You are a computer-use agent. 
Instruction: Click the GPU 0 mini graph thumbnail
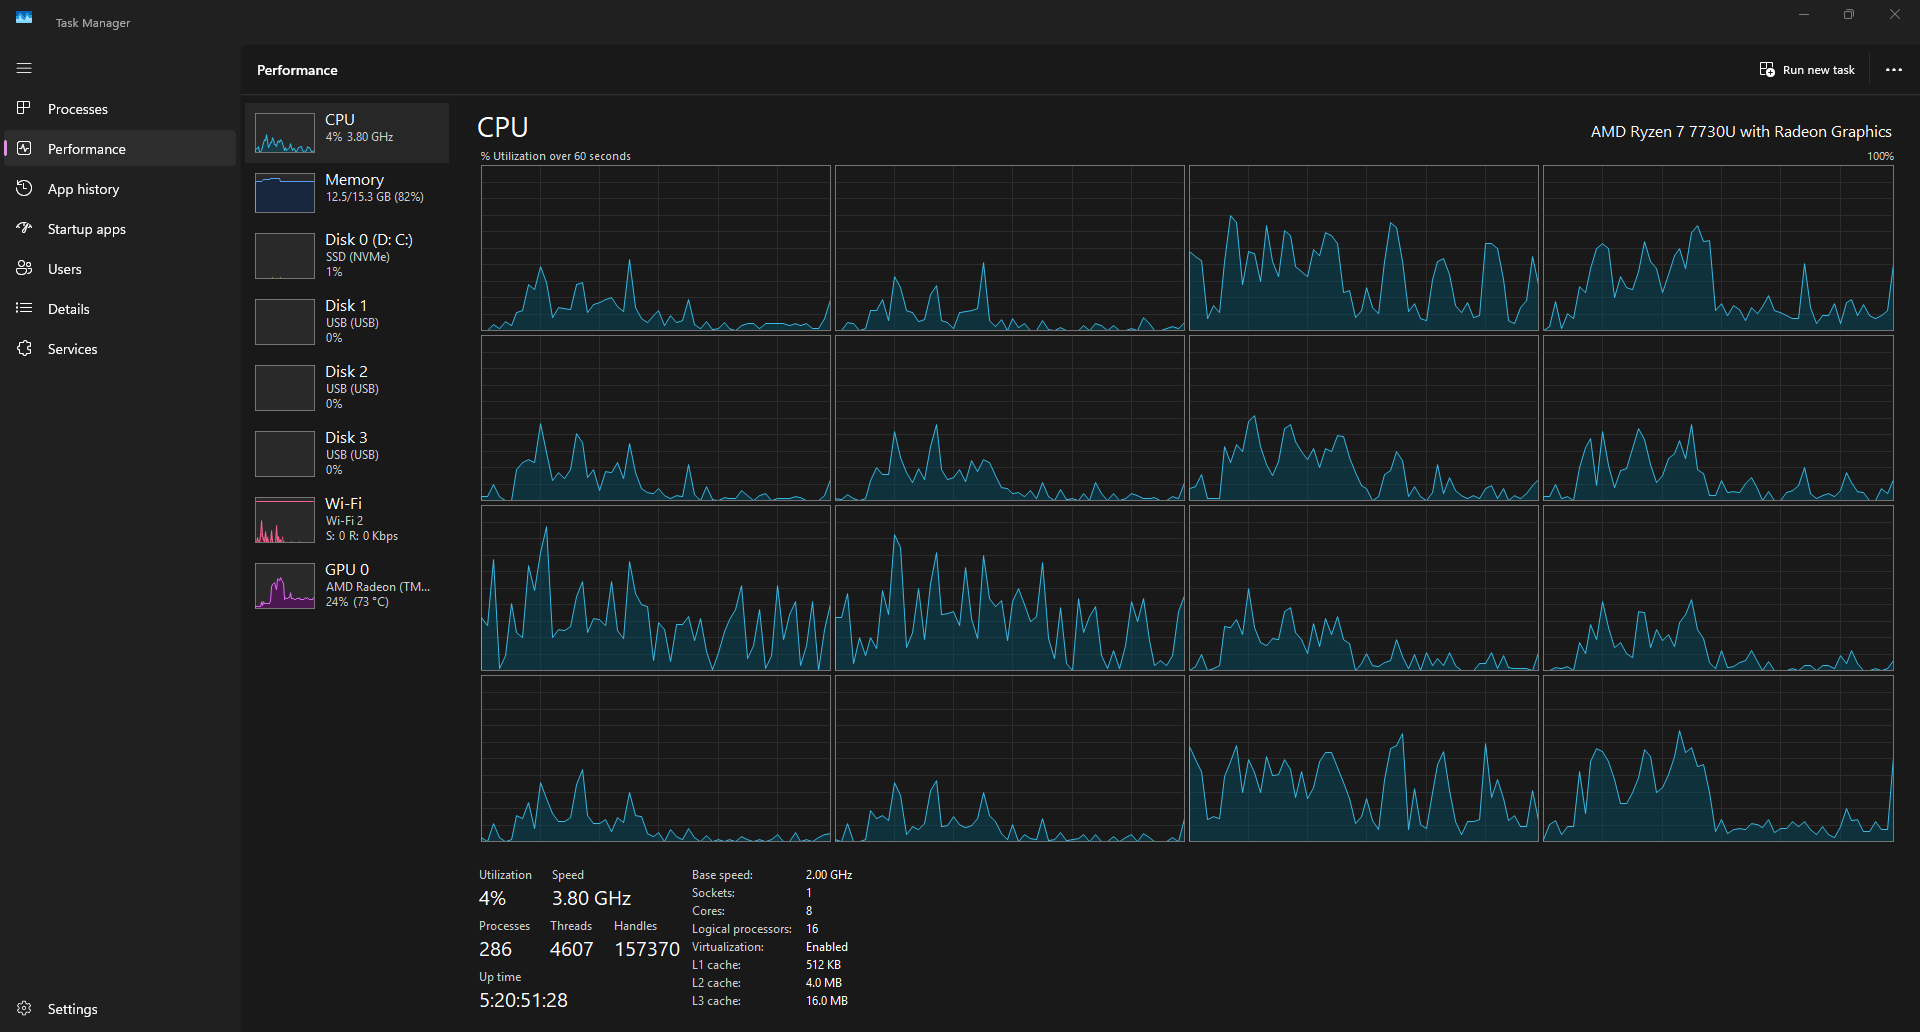click(285, 586)
